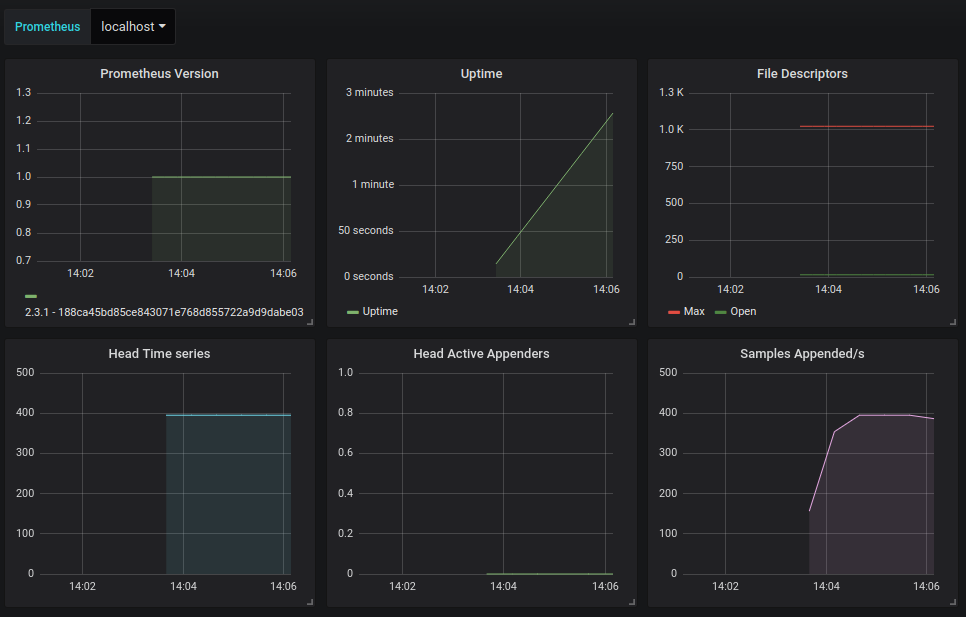Open the Samples Appended/s panel title
This screenshot has height=617, width=966.
click(x=802, y=354)
